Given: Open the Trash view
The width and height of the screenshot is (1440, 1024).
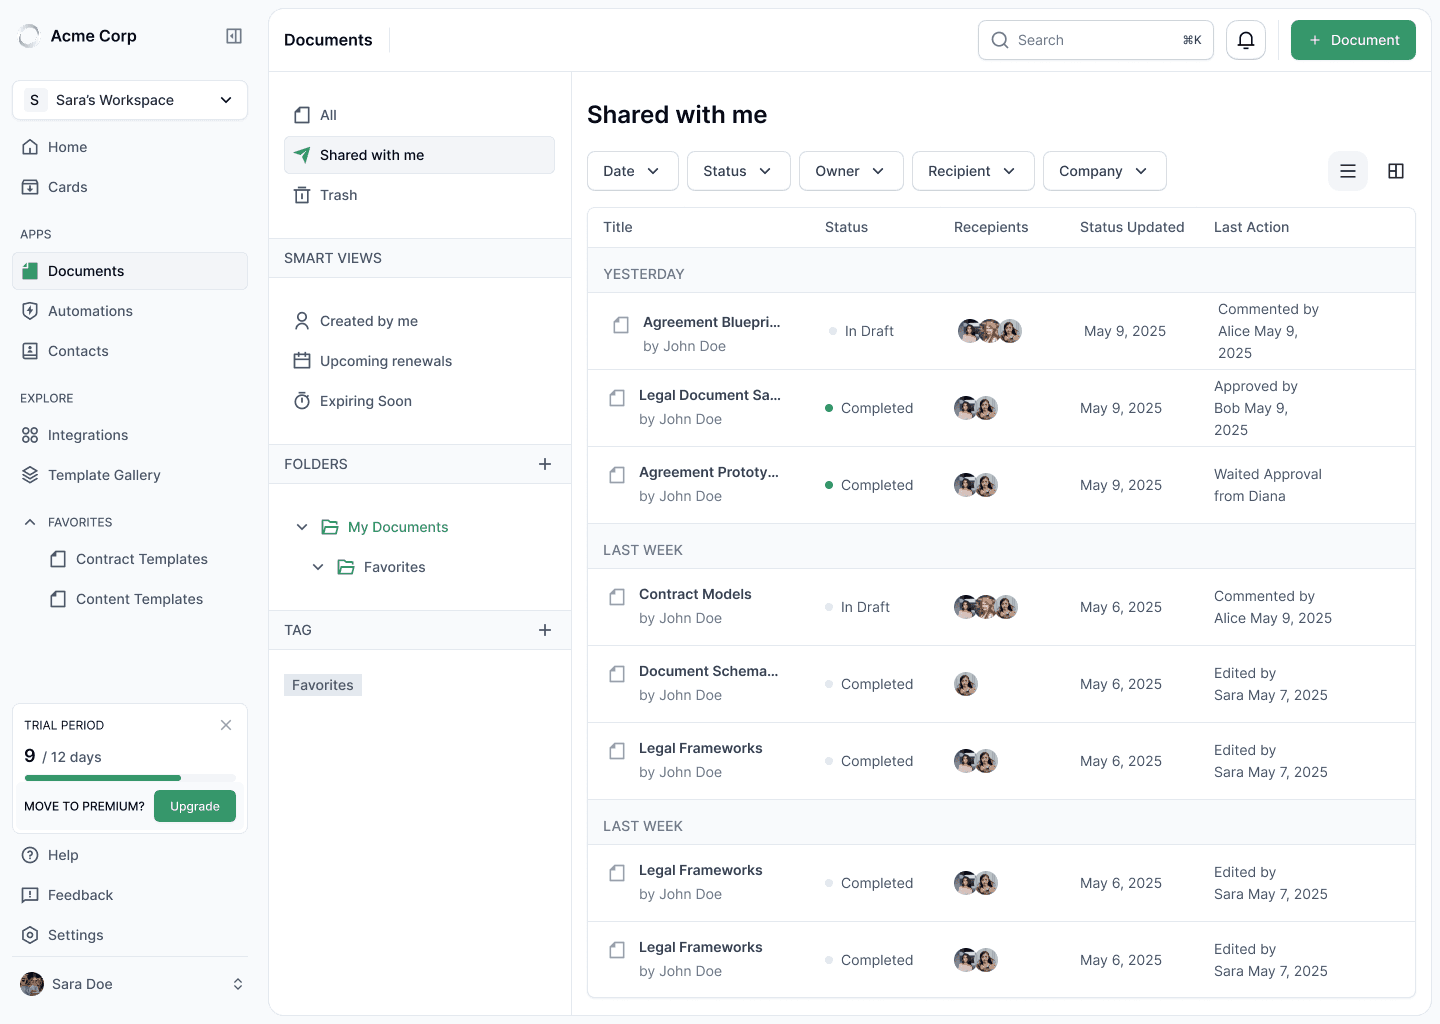Looking at the screenshot, I should [x=419, y=195].
